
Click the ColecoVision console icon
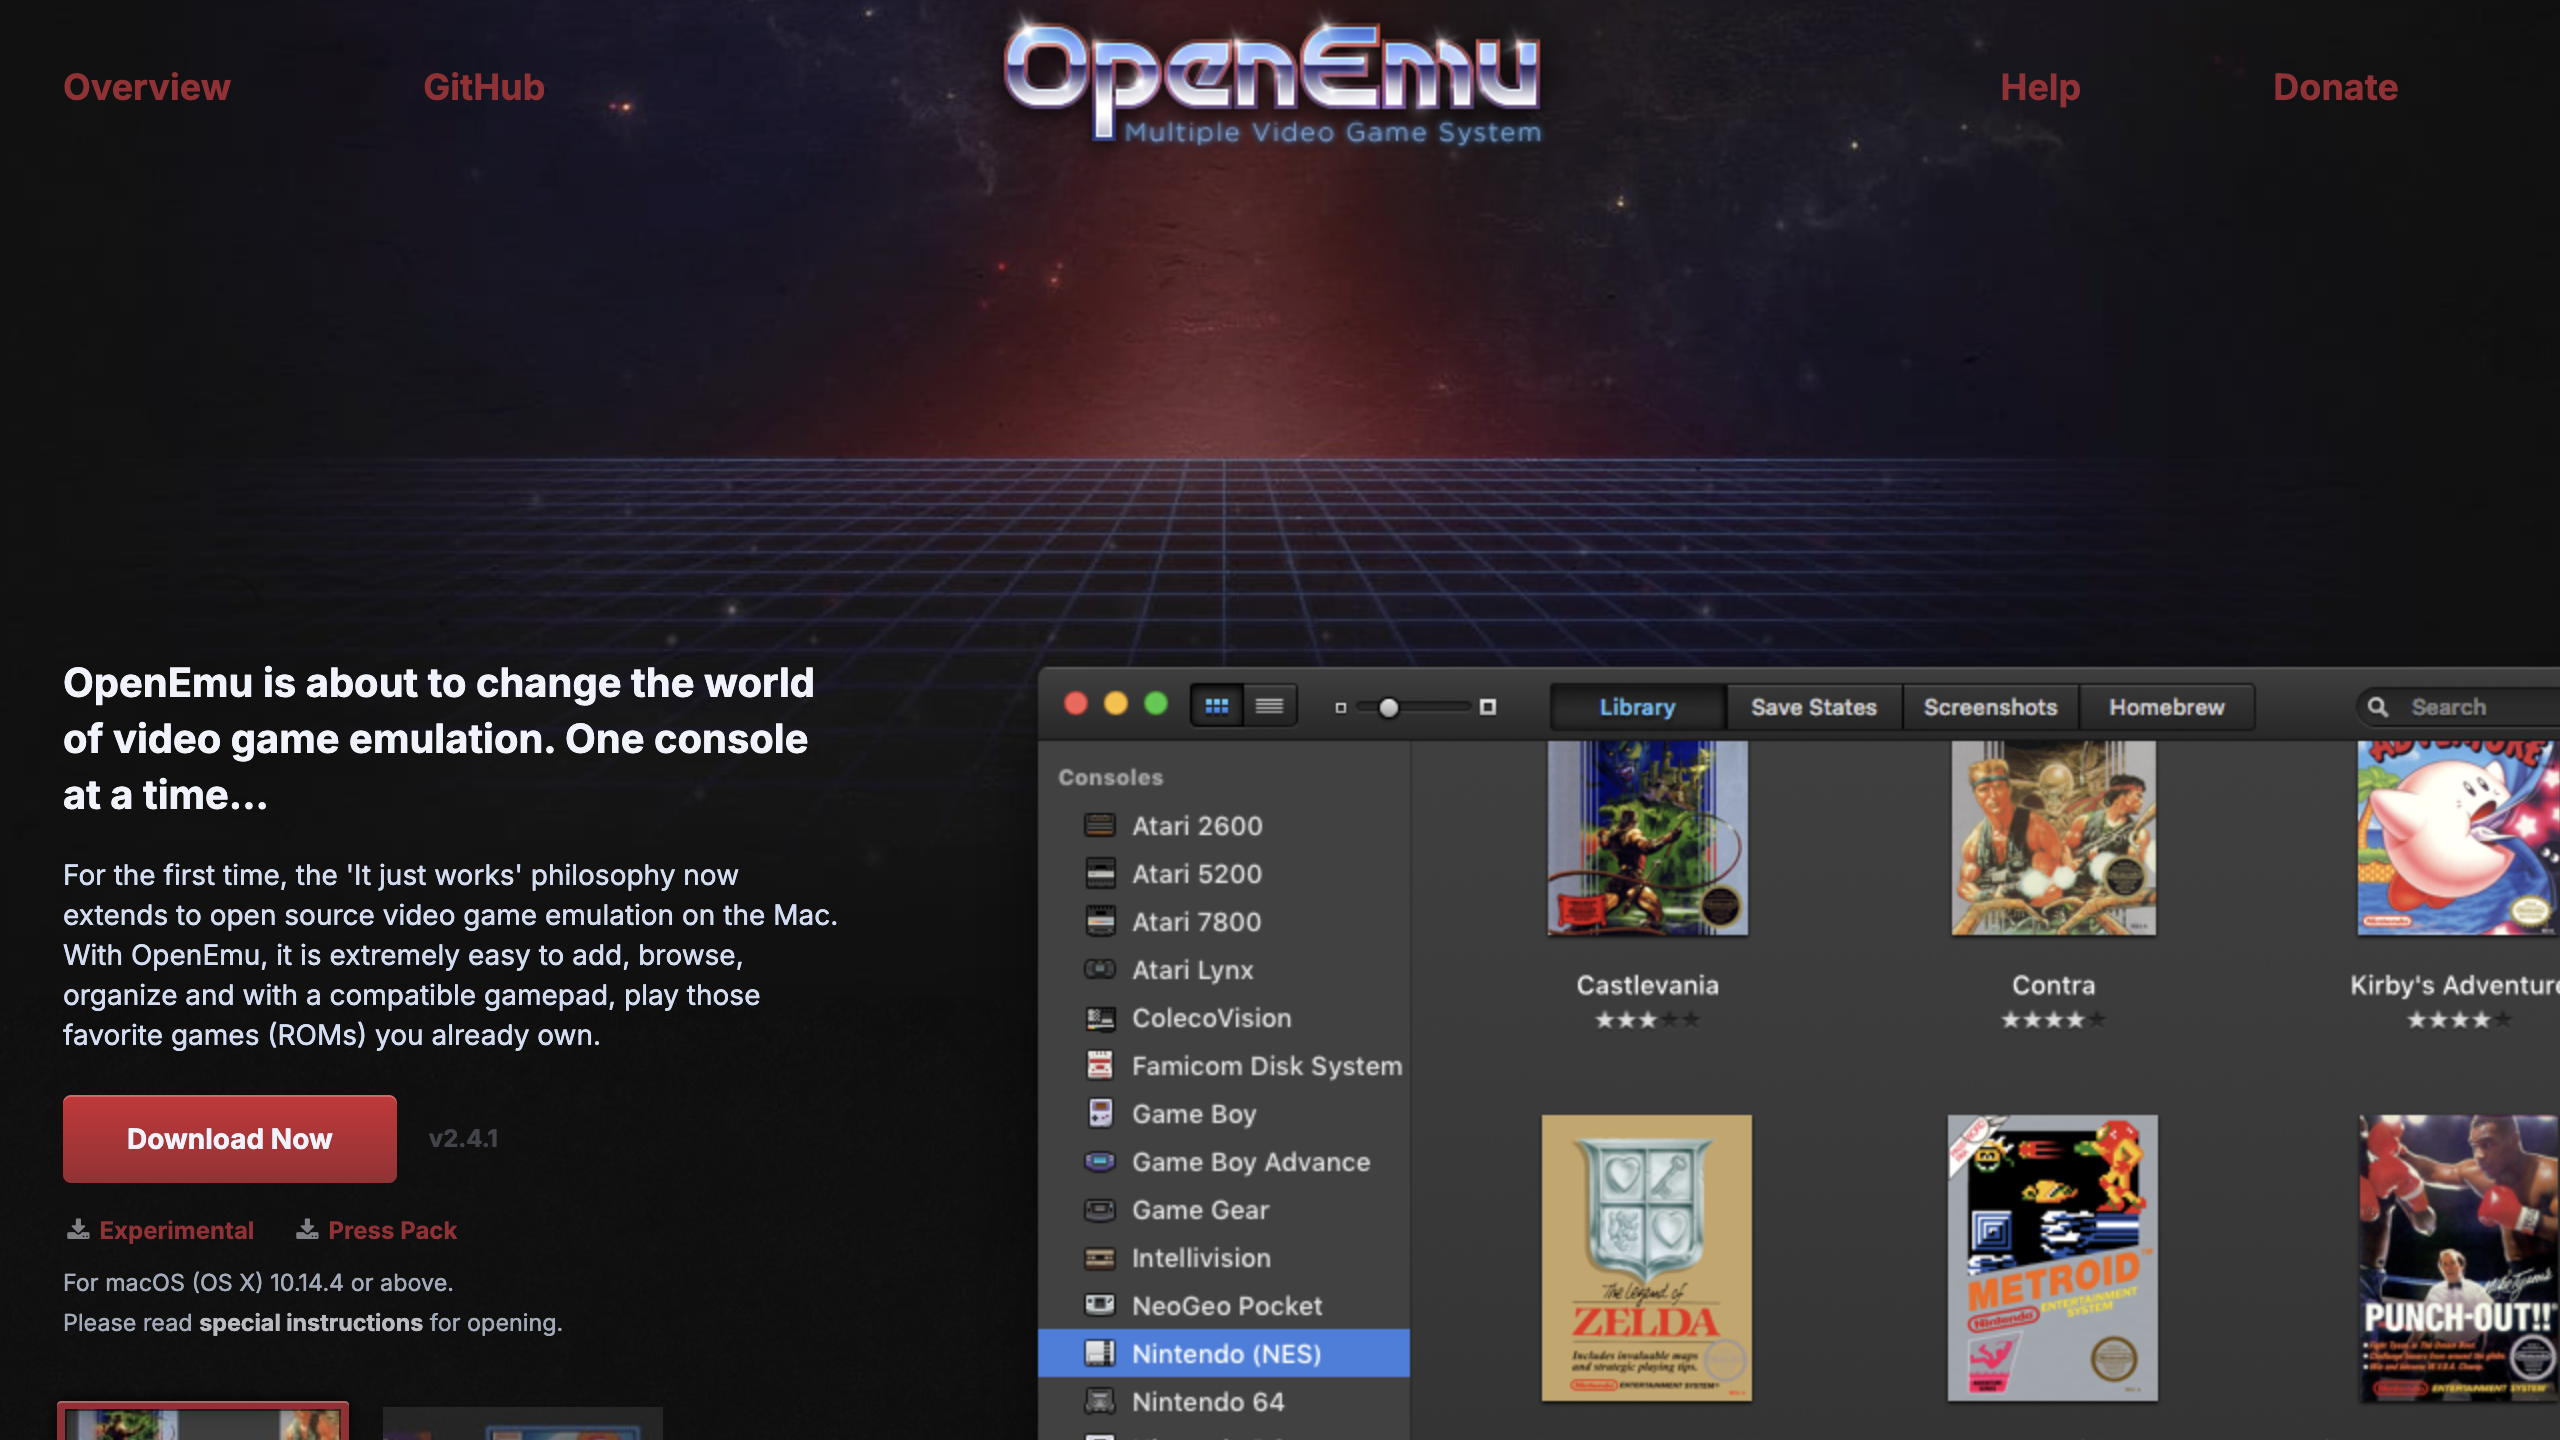1100,1018
